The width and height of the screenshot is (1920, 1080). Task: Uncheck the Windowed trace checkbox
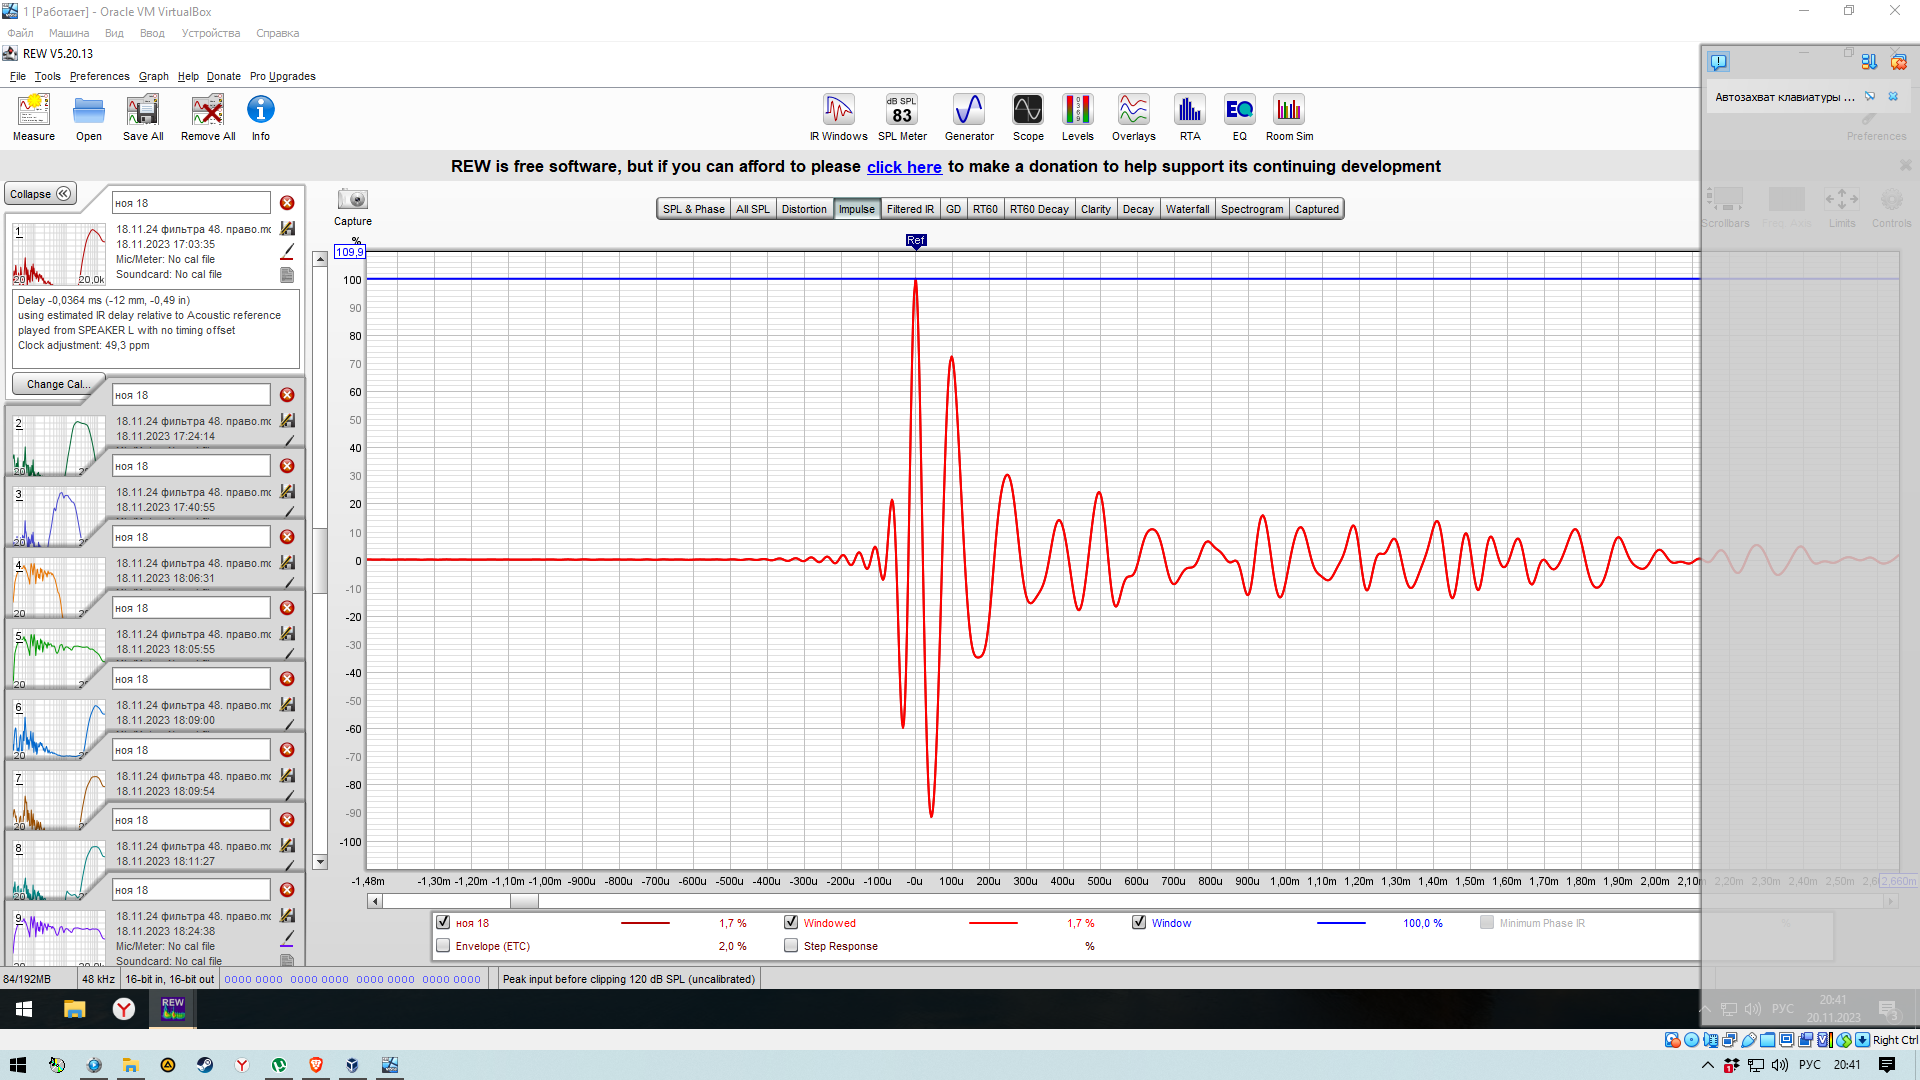[x=791, y=922]
